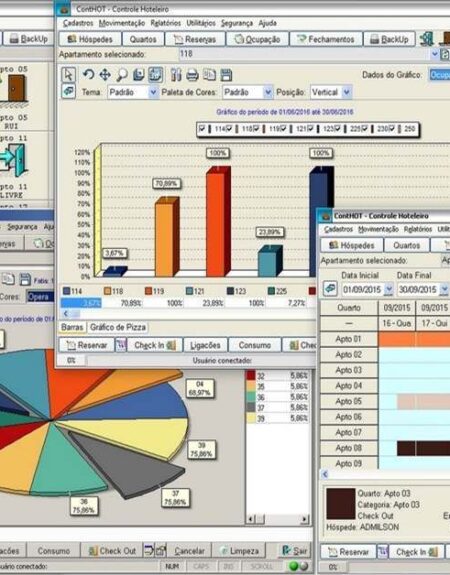Click the copy chart icon
450x575 pixels.
point(209,75)
